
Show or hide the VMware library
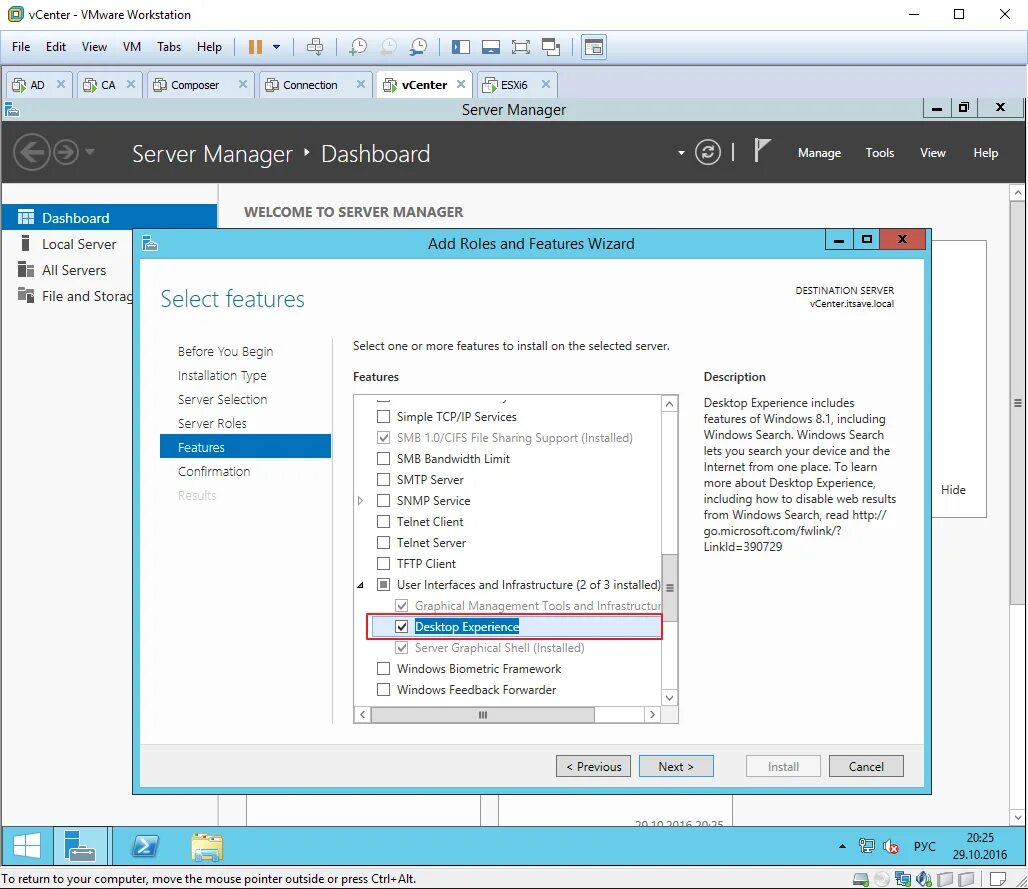click(461, 47)
